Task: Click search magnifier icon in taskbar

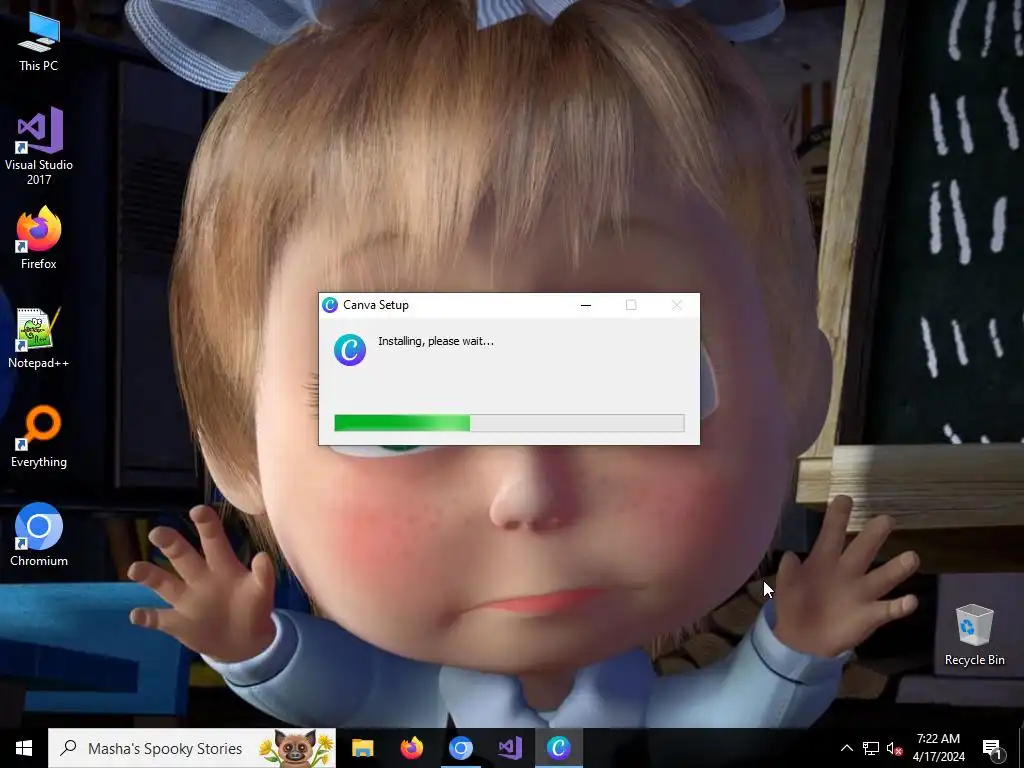Action: click(x=68, y=748)
